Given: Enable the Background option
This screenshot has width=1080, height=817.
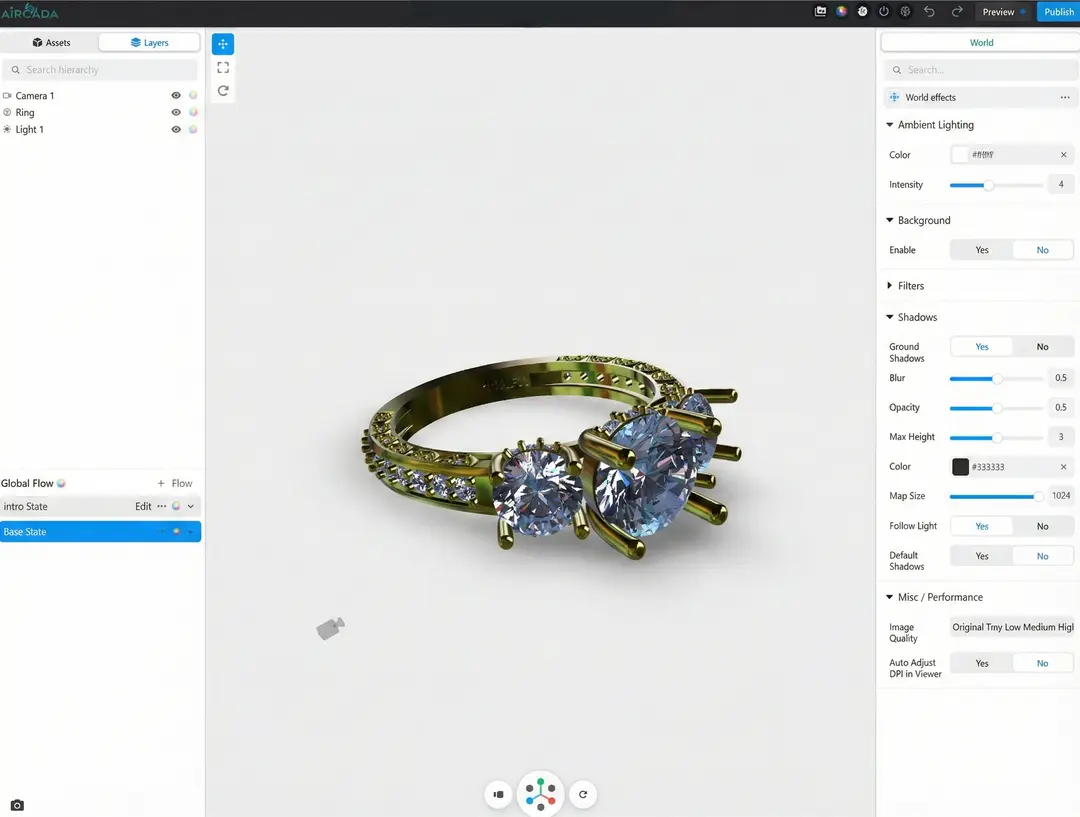Looking at the screenshot, I should coord(981,249).
